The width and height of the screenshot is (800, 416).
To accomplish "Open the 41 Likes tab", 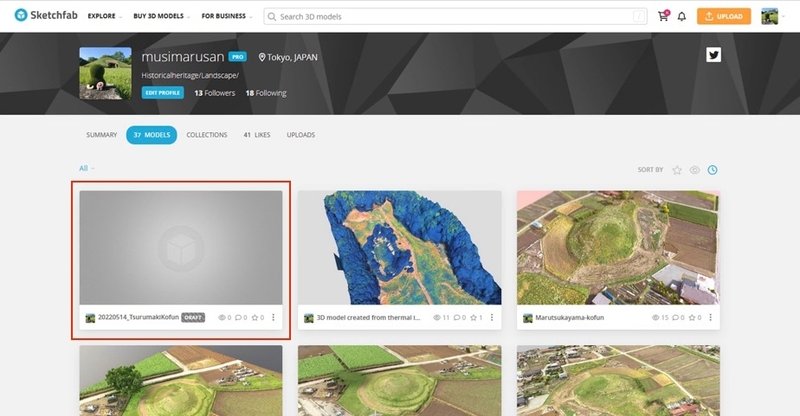I will (x=257, y=135).
